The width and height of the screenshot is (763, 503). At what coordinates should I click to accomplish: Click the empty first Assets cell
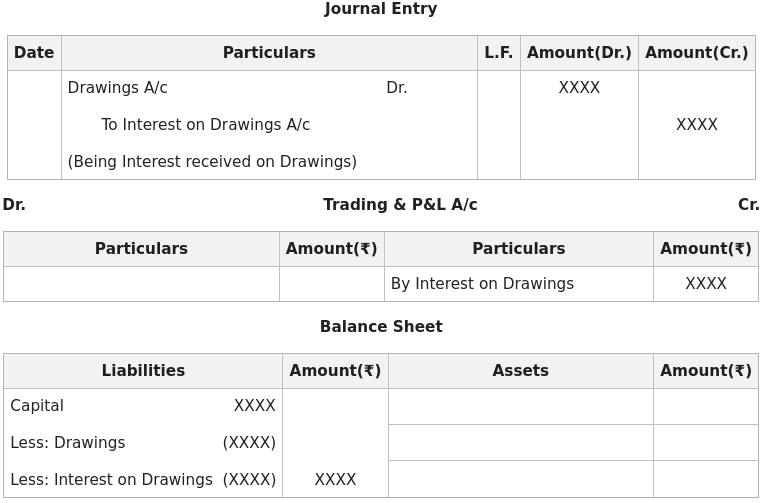pos(521,407)
